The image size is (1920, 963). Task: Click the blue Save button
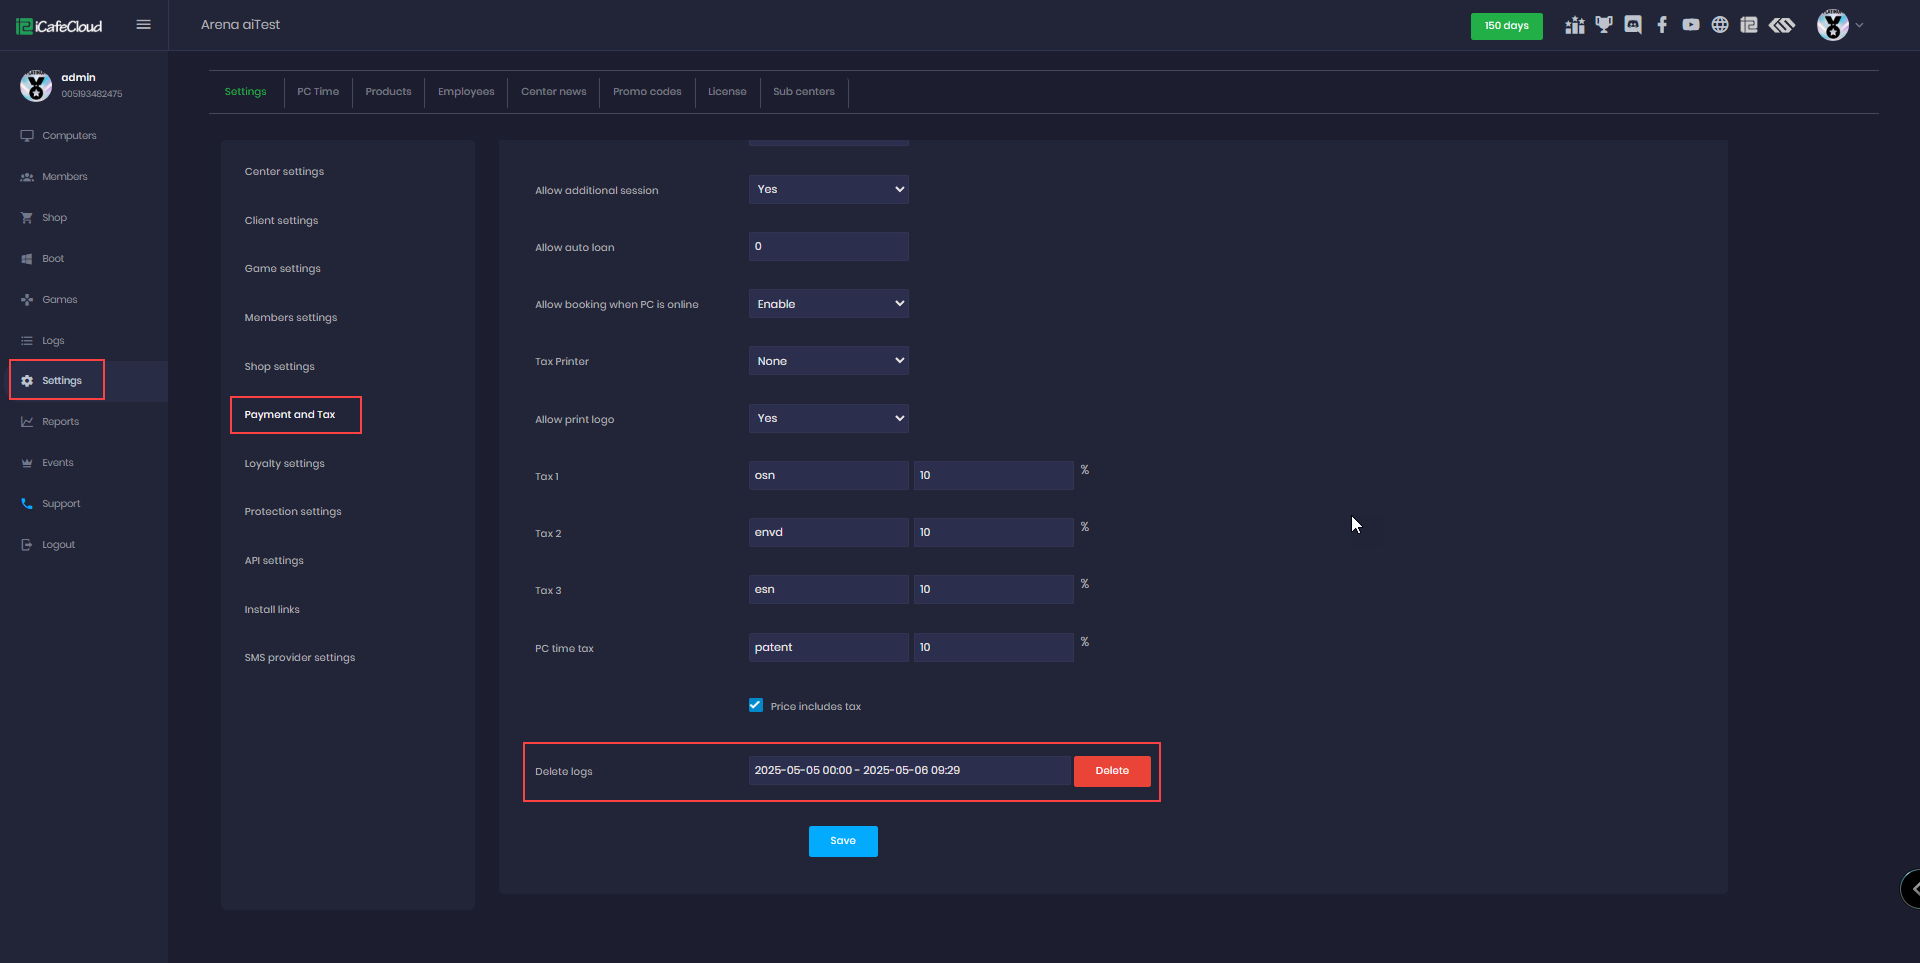click(x=843, y=841)
